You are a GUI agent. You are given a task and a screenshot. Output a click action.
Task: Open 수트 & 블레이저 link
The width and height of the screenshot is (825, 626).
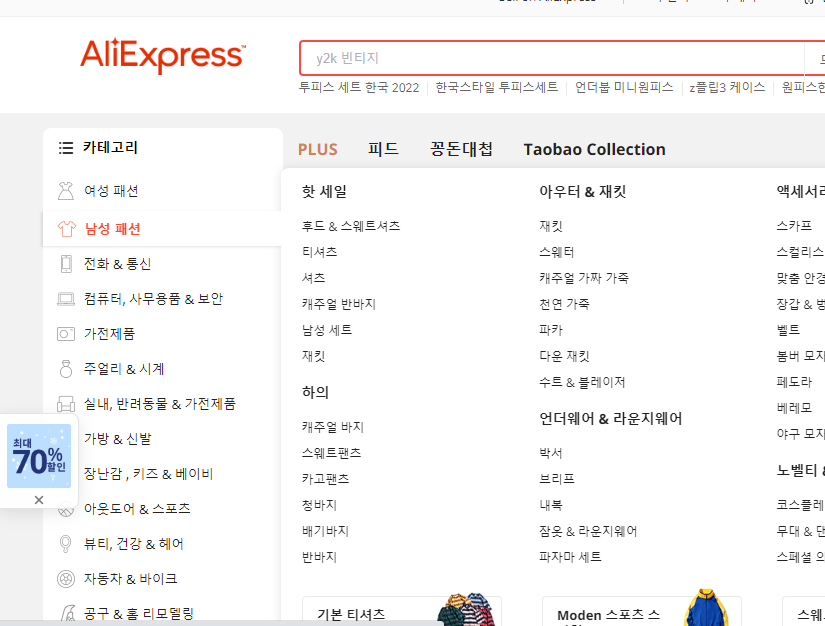point(582,382)
